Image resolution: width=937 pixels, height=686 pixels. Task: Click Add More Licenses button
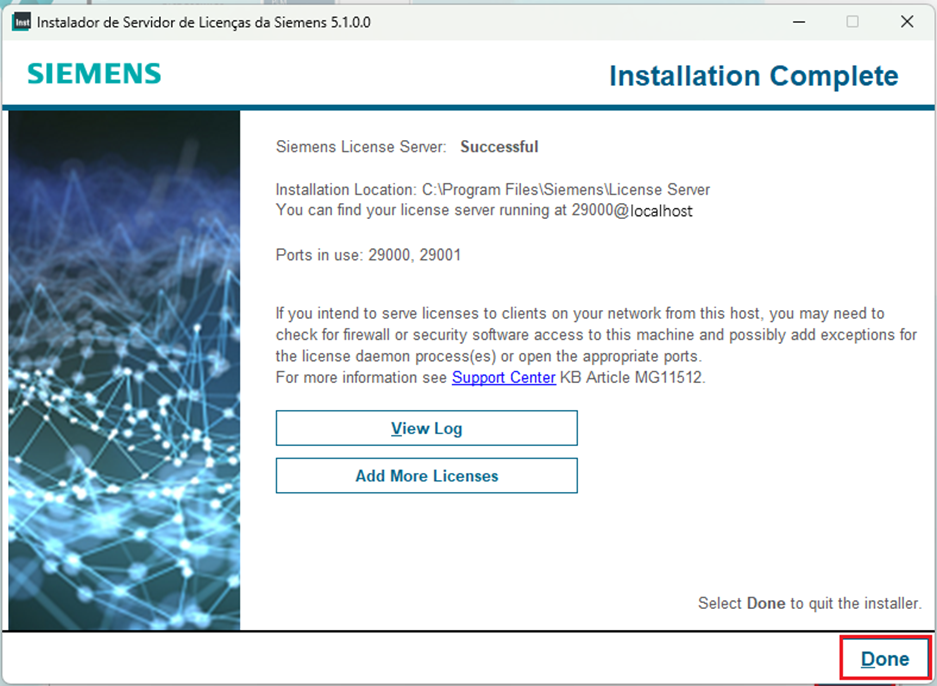tap(426, 476)
